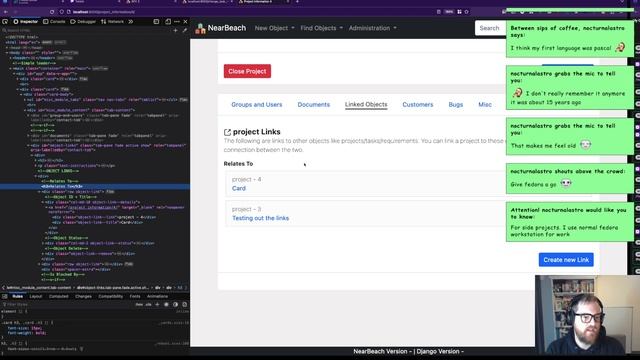Image resolution: width=640 pixels, height=360 pixels.
Task: Open devtools options three-dot menu
Action: [x=177, y=22]
